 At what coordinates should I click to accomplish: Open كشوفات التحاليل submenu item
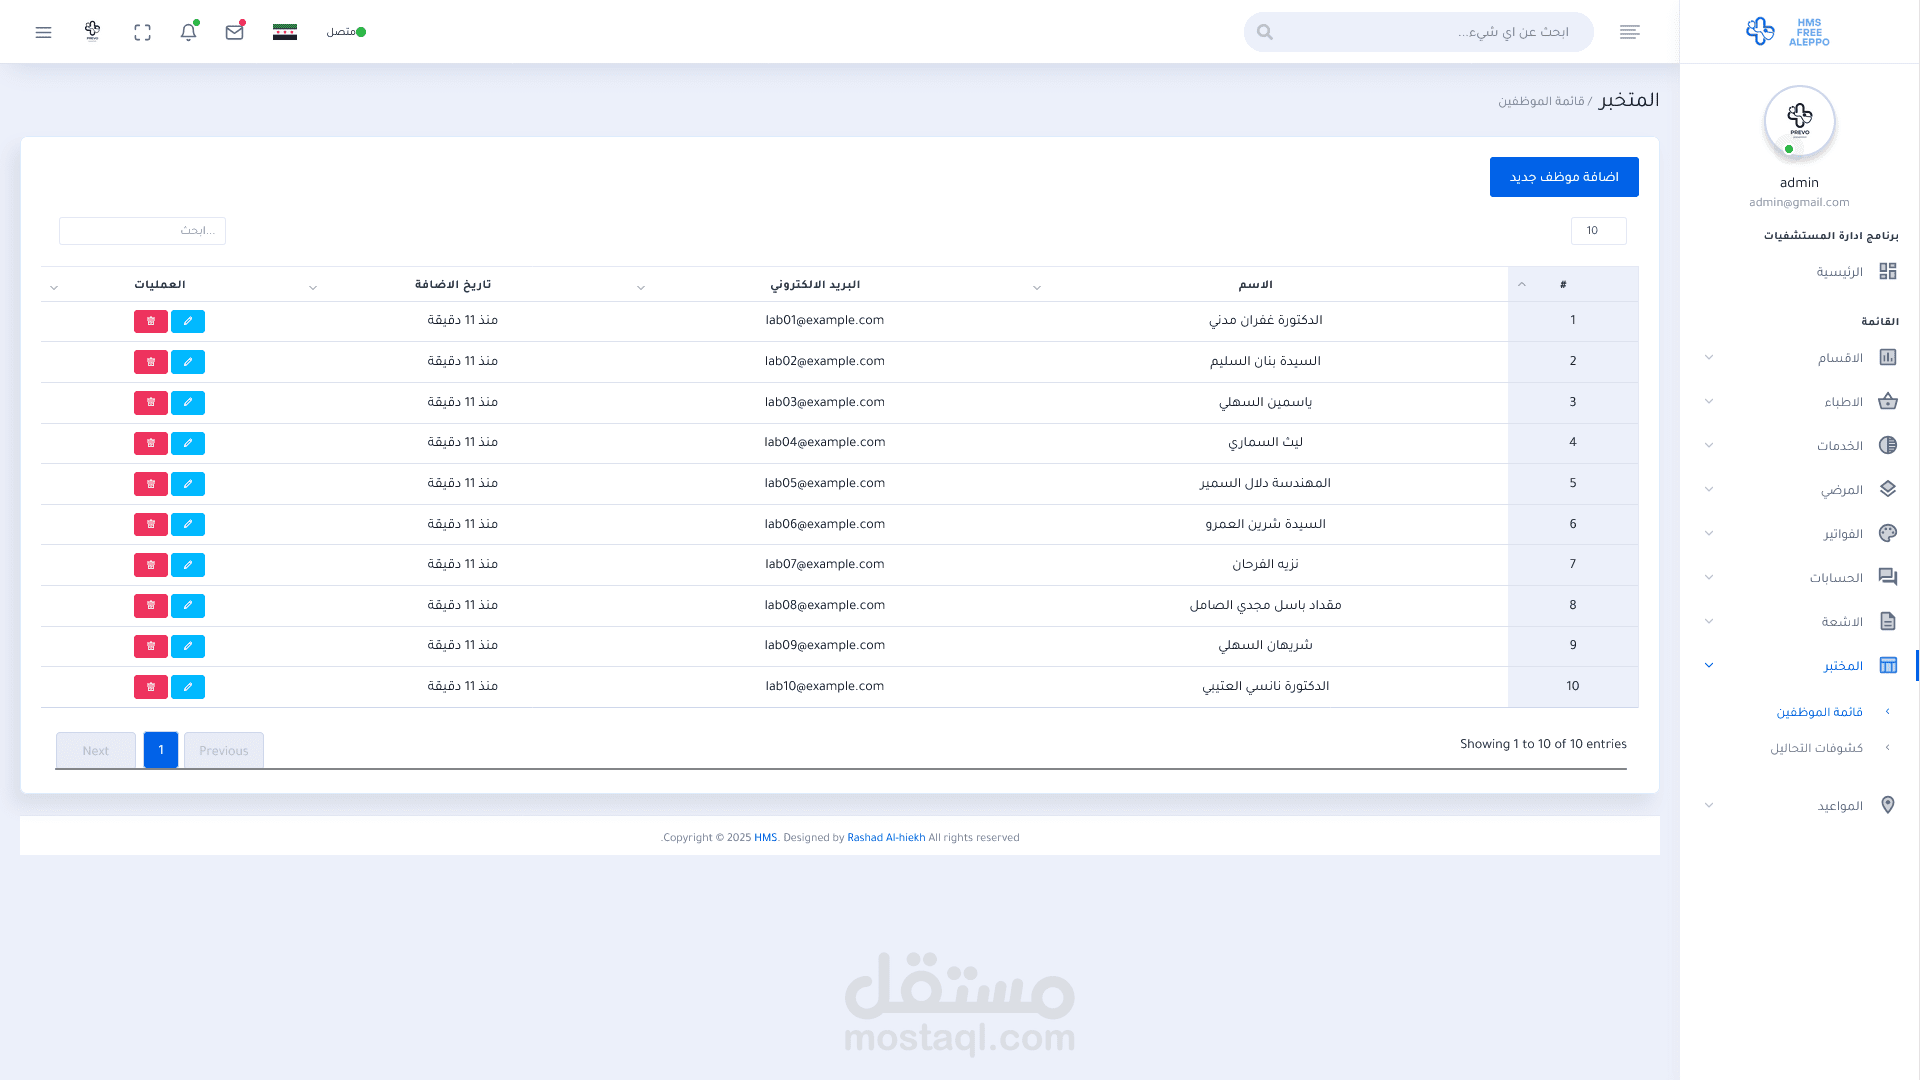coord(1816,748)
